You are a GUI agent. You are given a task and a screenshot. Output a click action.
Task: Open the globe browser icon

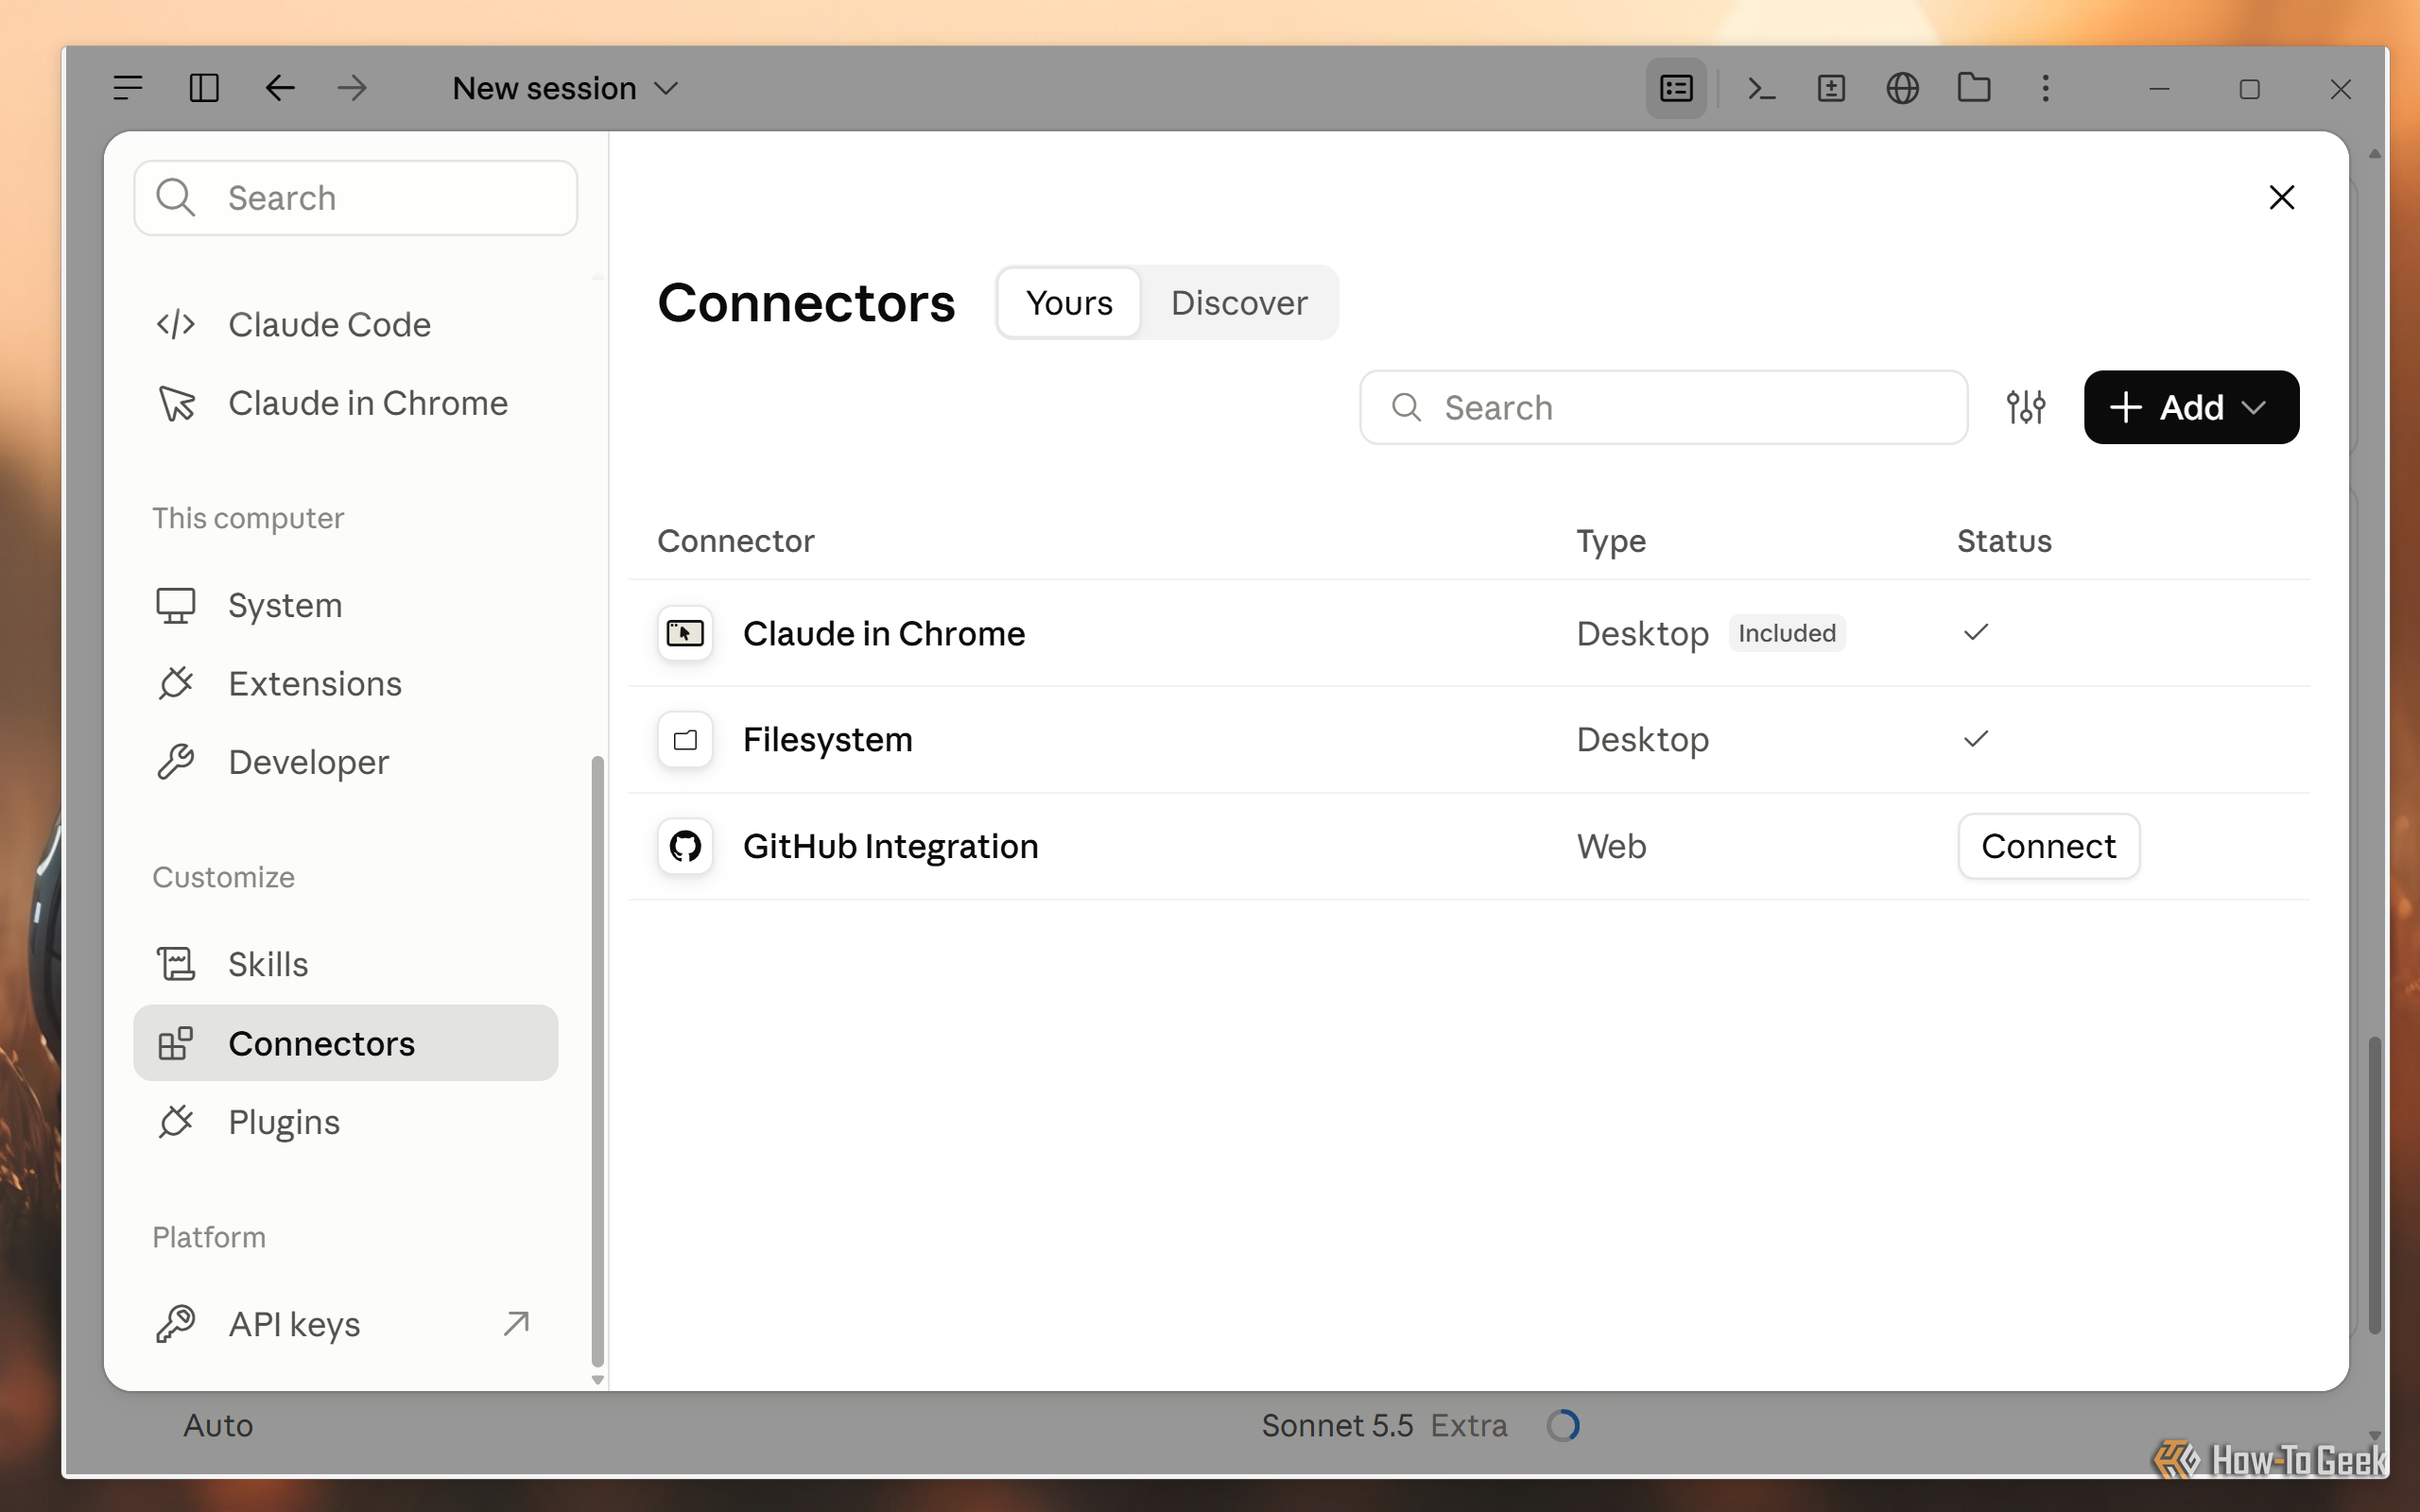pos(1902,88)
